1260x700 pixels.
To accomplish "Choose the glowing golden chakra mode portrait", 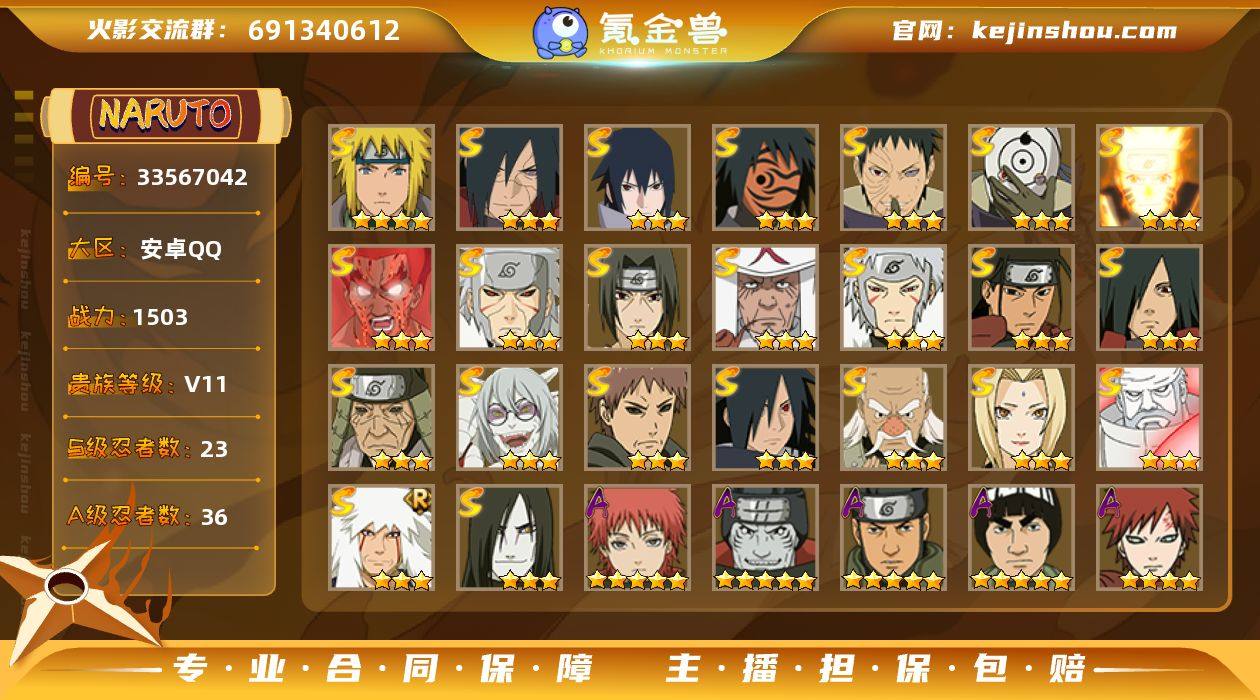I will point(1149,177).
